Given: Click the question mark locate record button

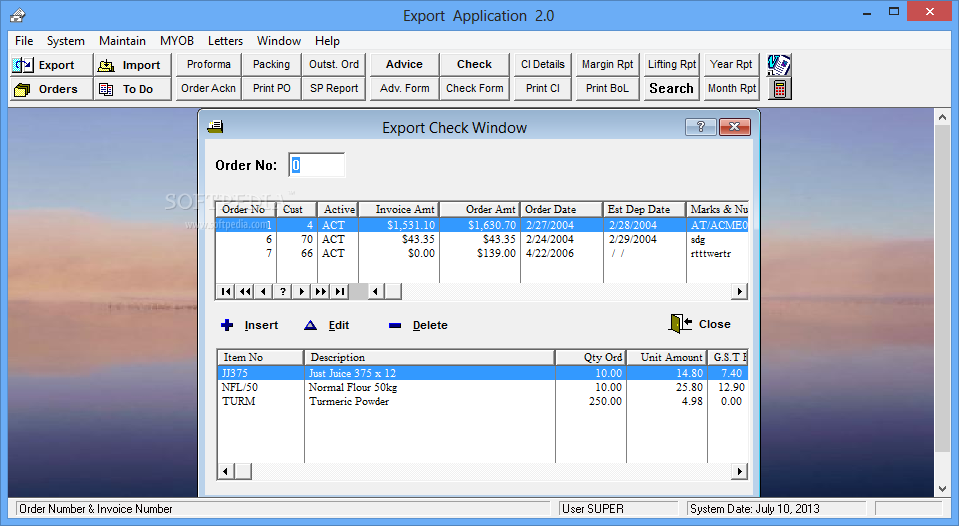Looking at the screenshot, I should point(283,292).
